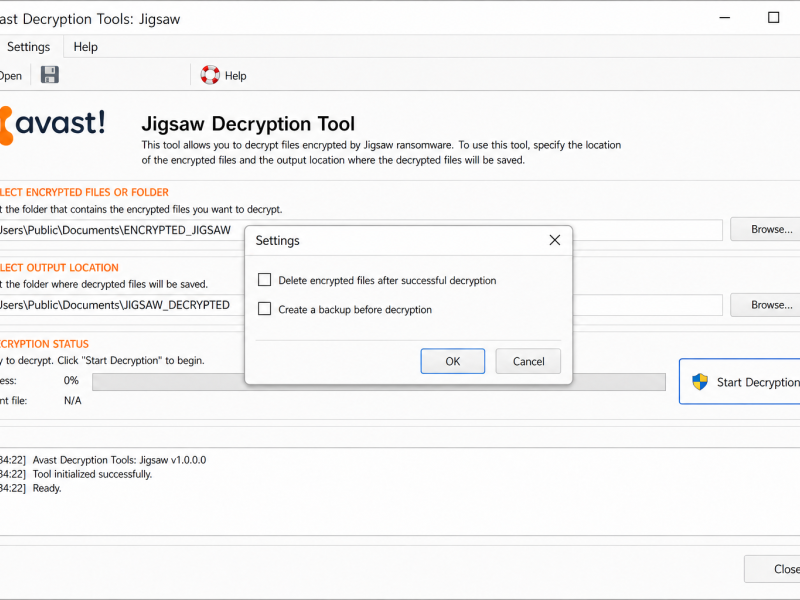Click the Open toolbar item
The image size is (800, 600).
pos(10,76)
